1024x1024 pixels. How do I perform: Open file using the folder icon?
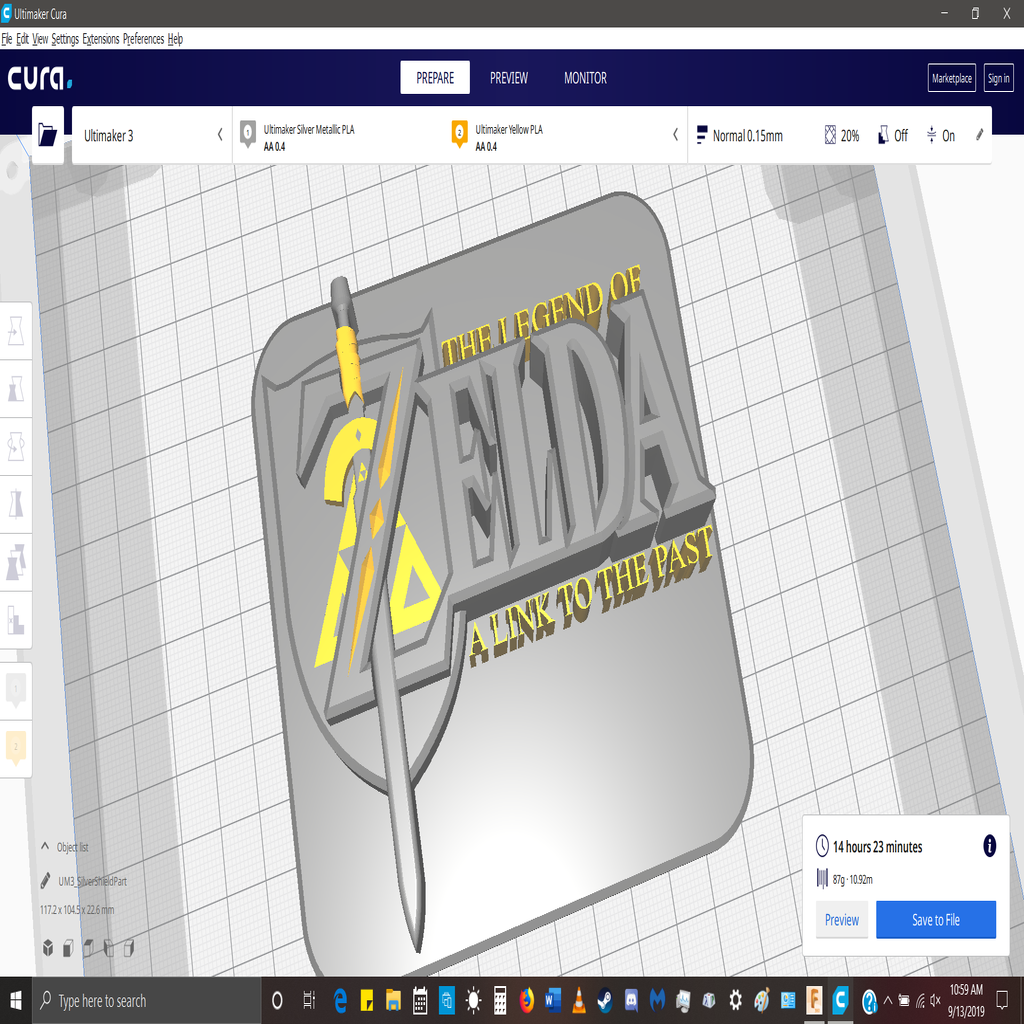47,135
